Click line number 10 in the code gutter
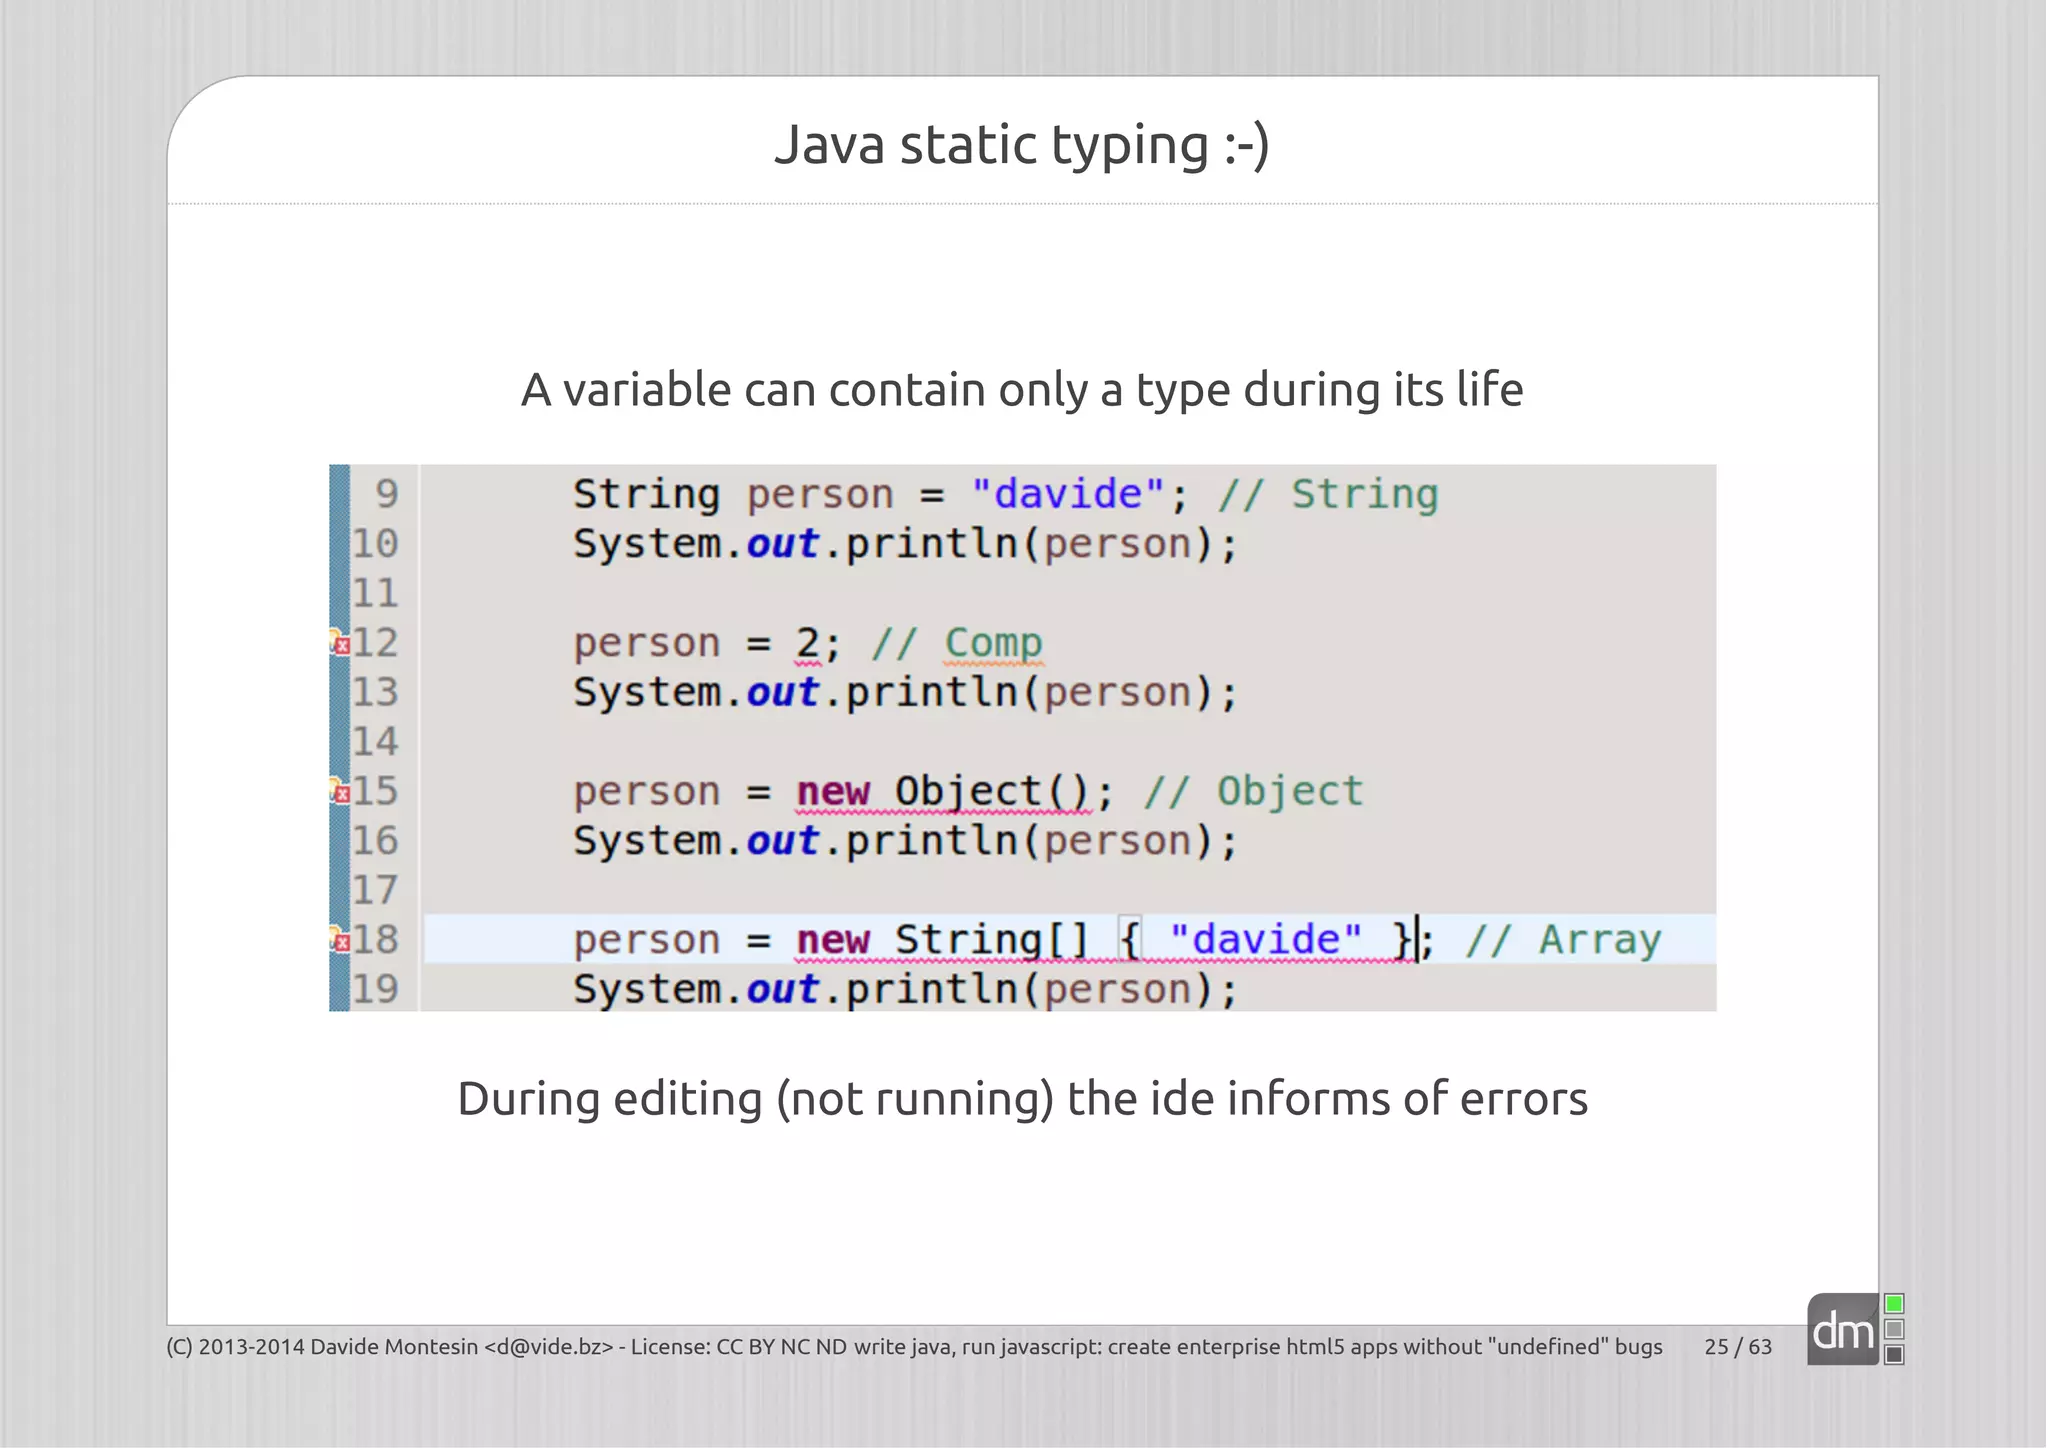Screen dimensions: 2048x1448 click(x=375, y=544)
